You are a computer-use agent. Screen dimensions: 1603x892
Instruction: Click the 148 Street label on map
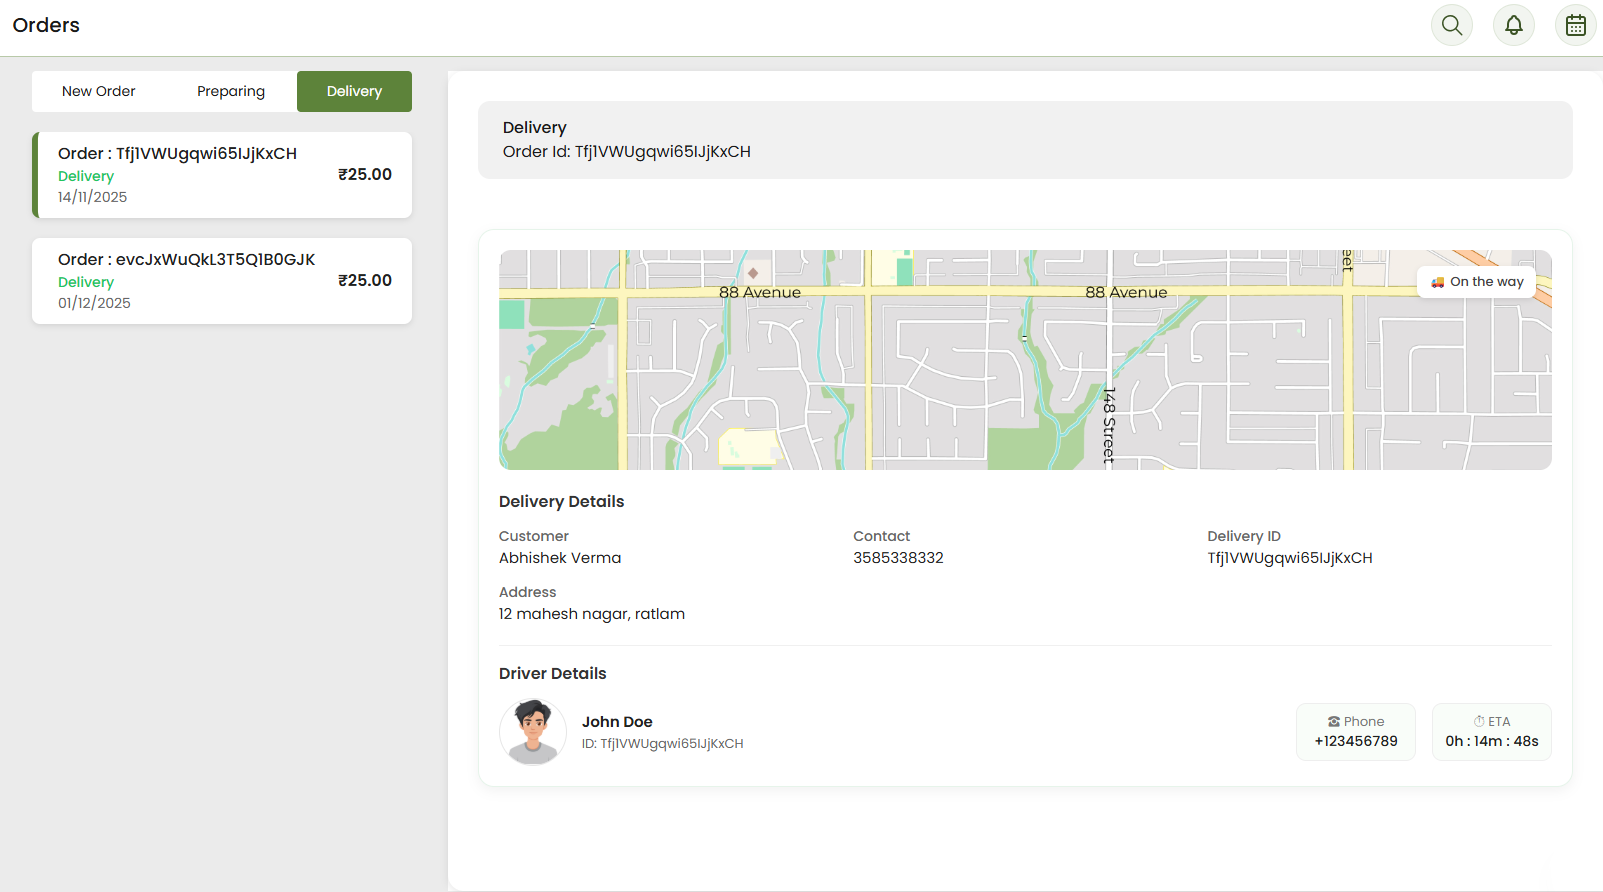[x=1108, y=425]
